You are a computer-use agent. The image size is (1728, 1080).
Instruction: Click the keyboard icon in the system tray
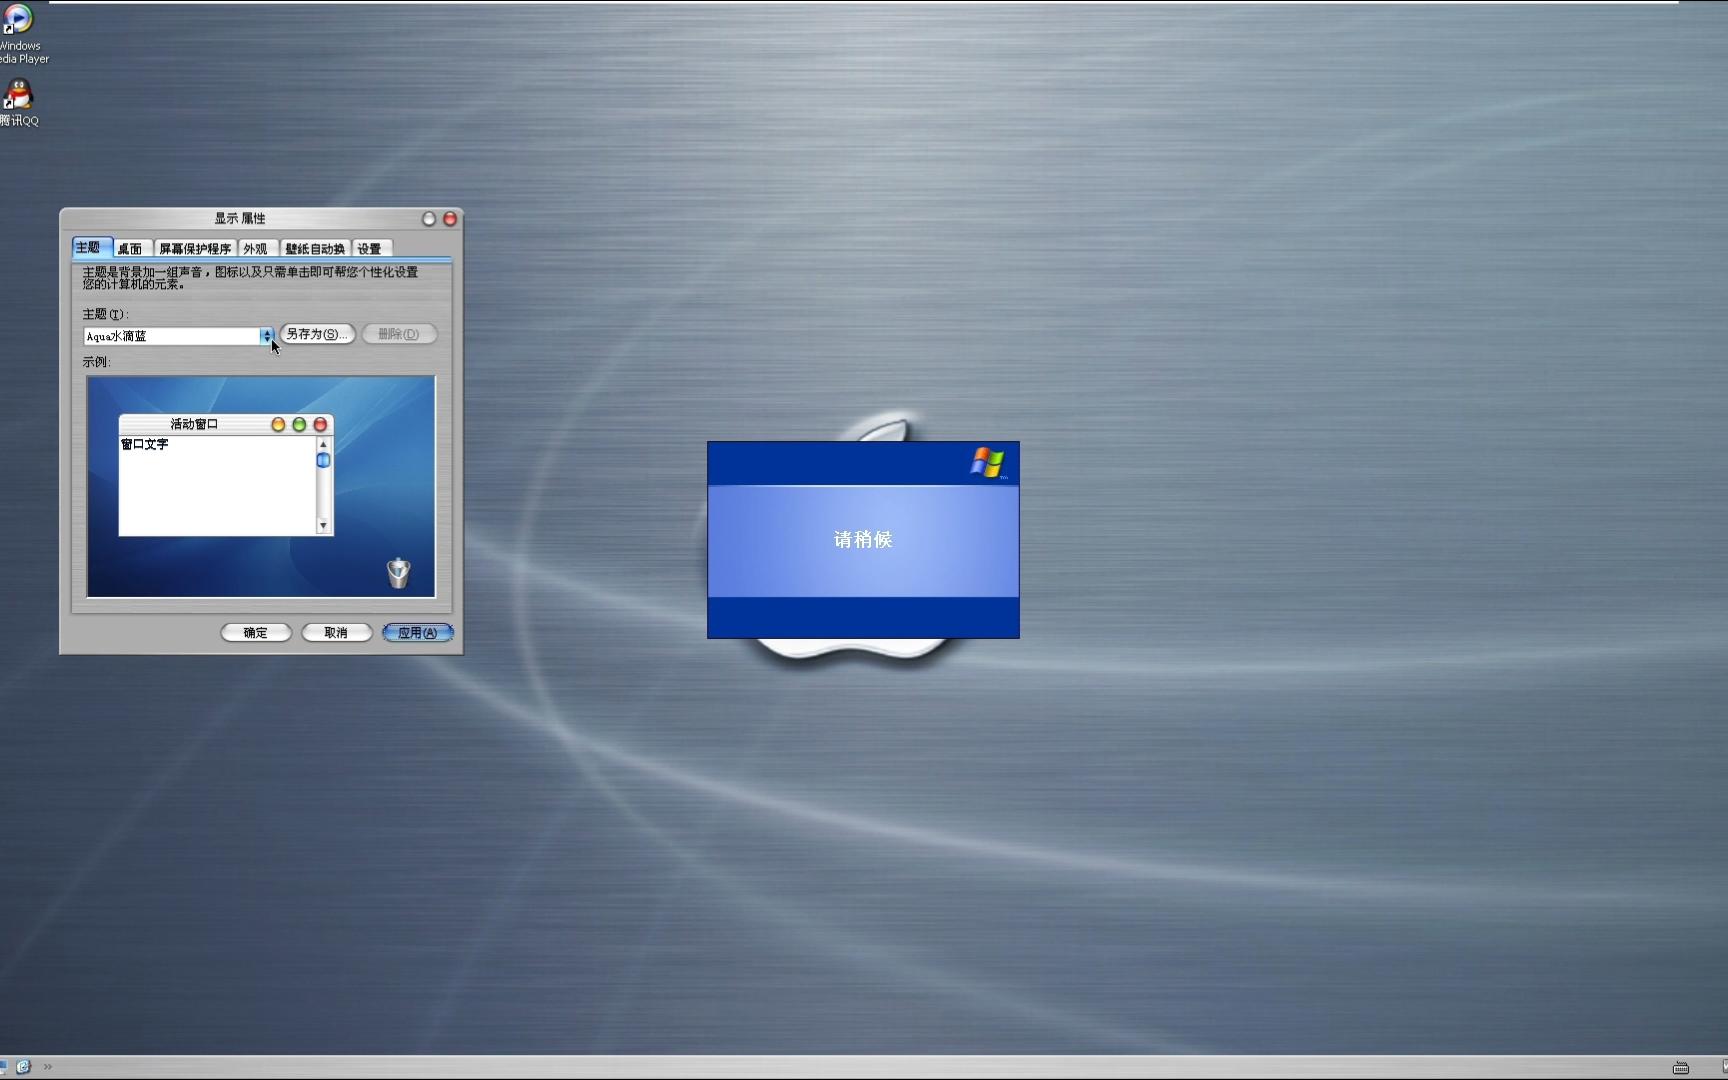click(x=1681, y=1068)
